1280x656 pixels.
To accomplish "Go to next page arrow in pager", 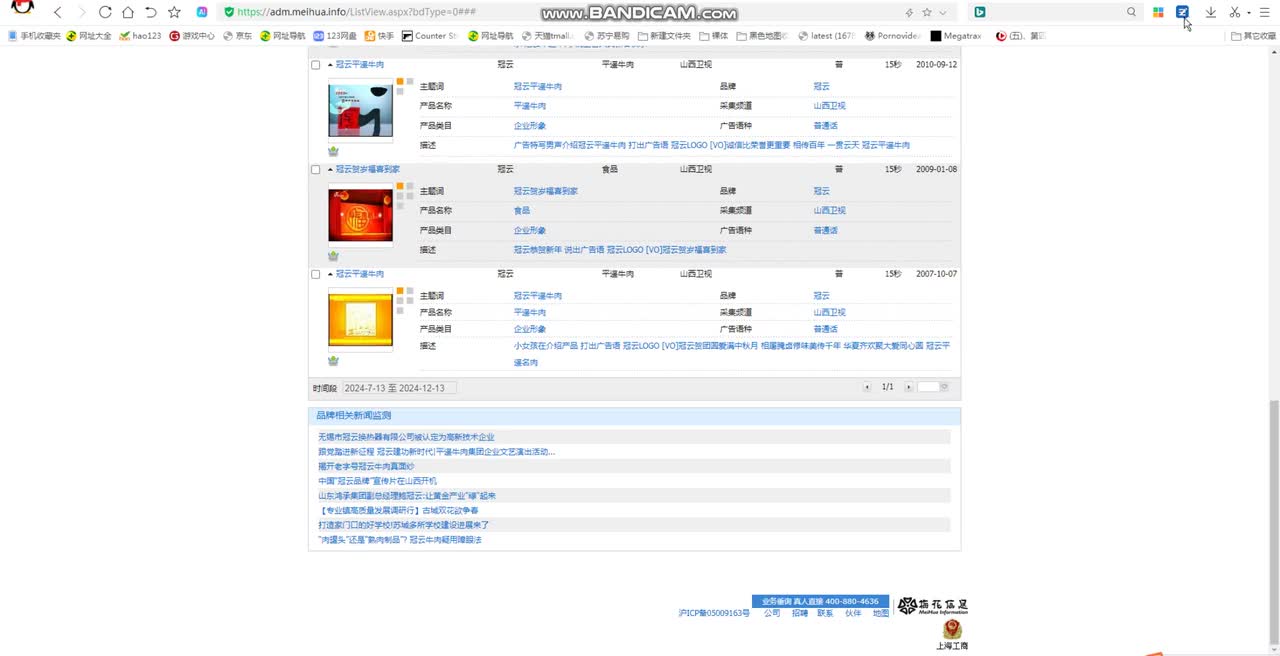I will pos(908,387).
